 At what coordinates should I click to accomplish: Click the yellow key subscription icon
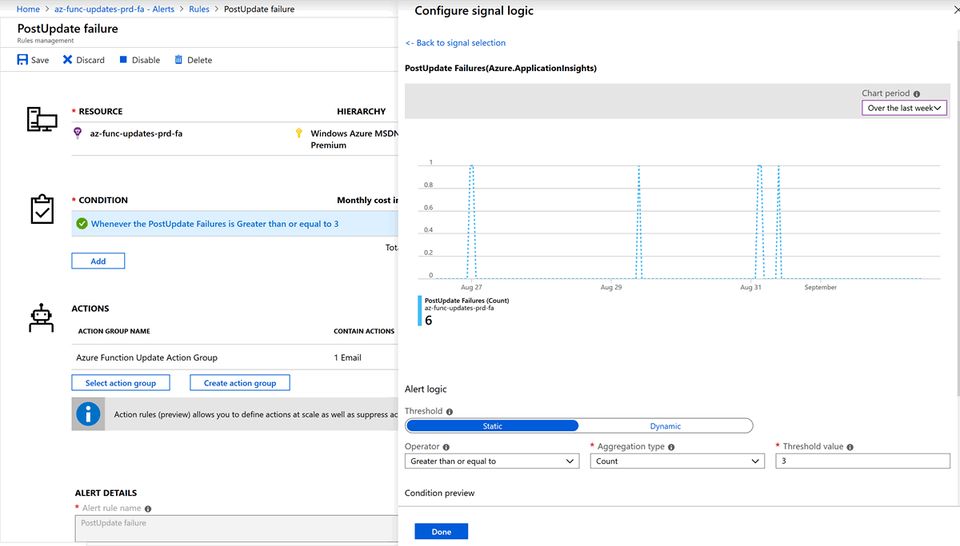pyautogui.click(x=299, y=133)
